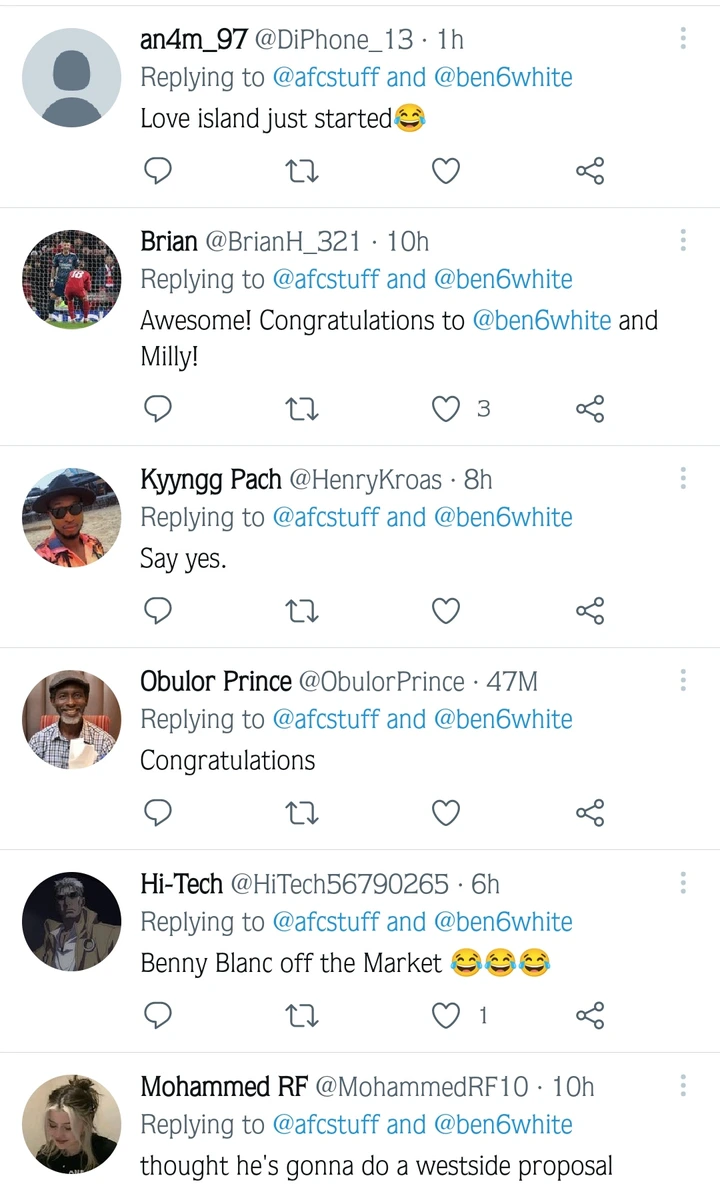Share Hi-Tech's Benny Blanc tweet
The height and width of the screenshot is (1198, 720).
click(x=590, y=1016)
